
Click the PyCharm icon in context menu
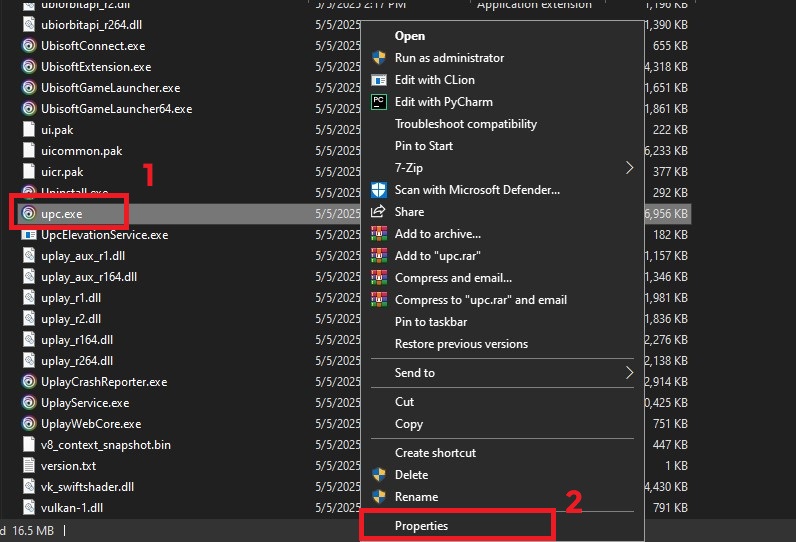[x=379, y=102]
